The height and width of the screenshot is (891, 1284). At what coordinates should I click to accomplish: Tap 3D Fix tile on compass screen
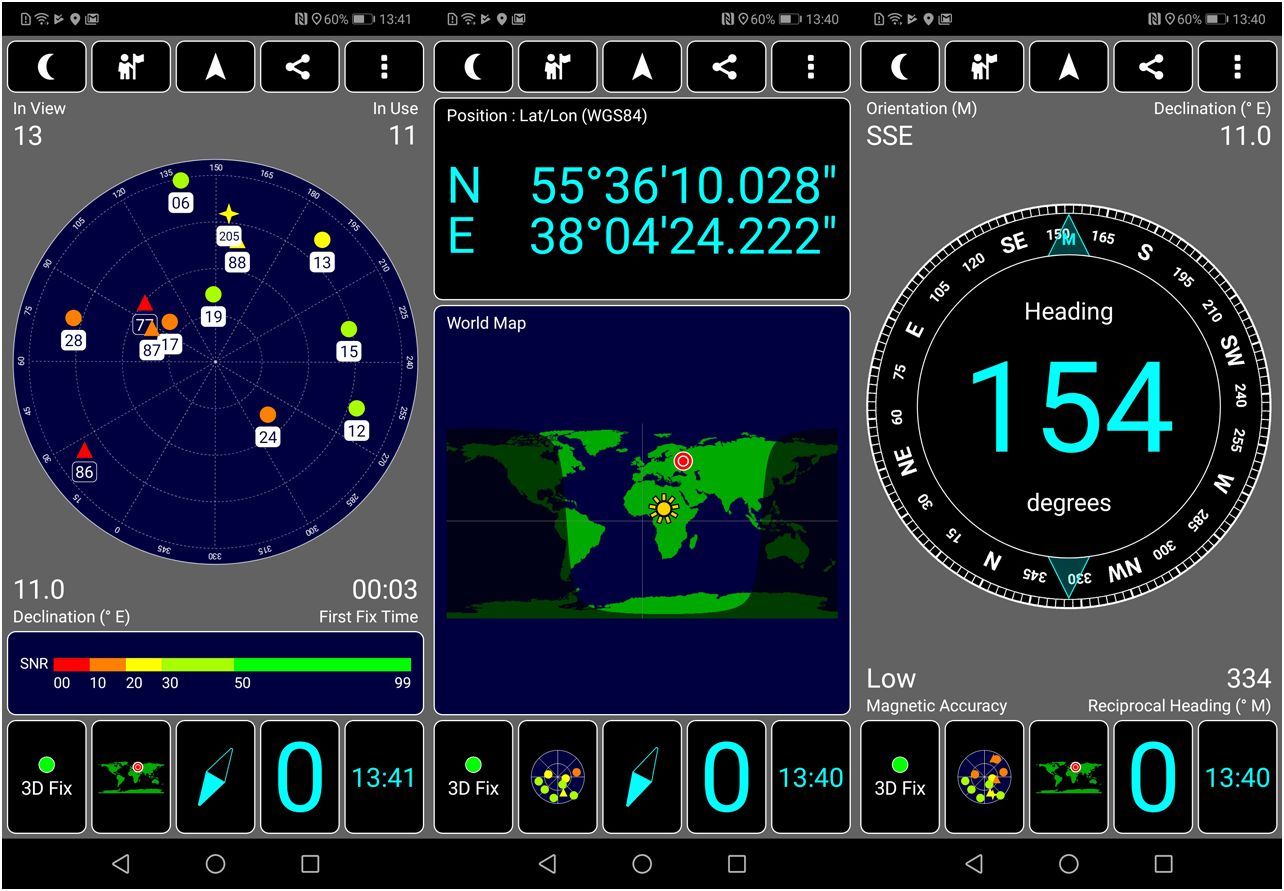[x=900, y=777]
